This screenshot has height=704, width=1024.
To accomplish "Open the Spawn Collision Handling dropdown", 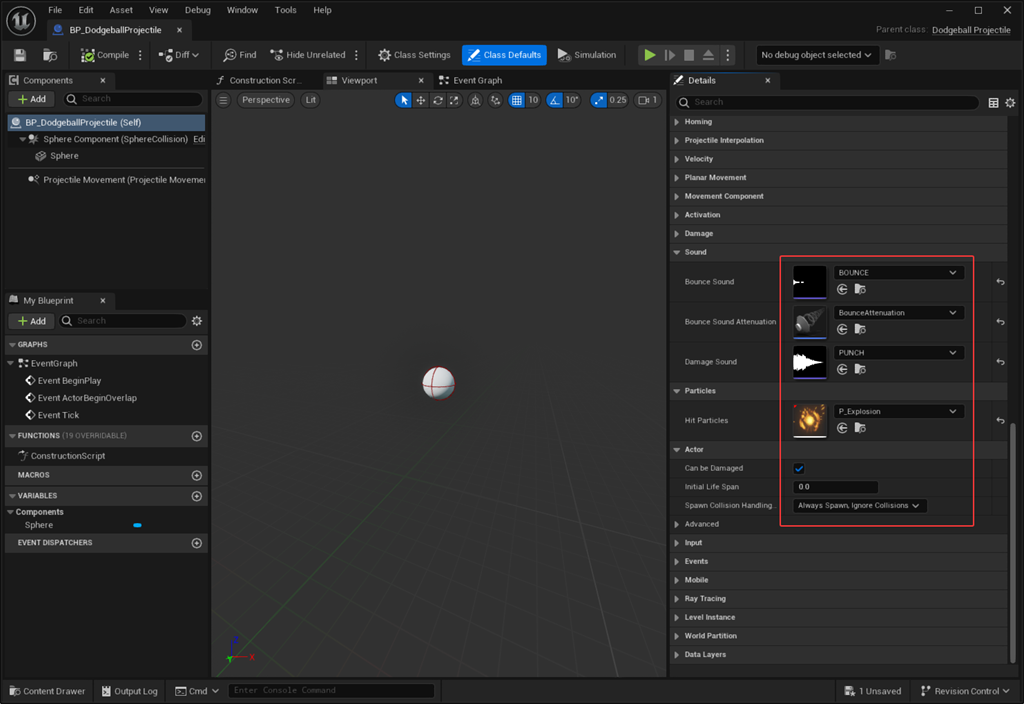I will [859, 506].
